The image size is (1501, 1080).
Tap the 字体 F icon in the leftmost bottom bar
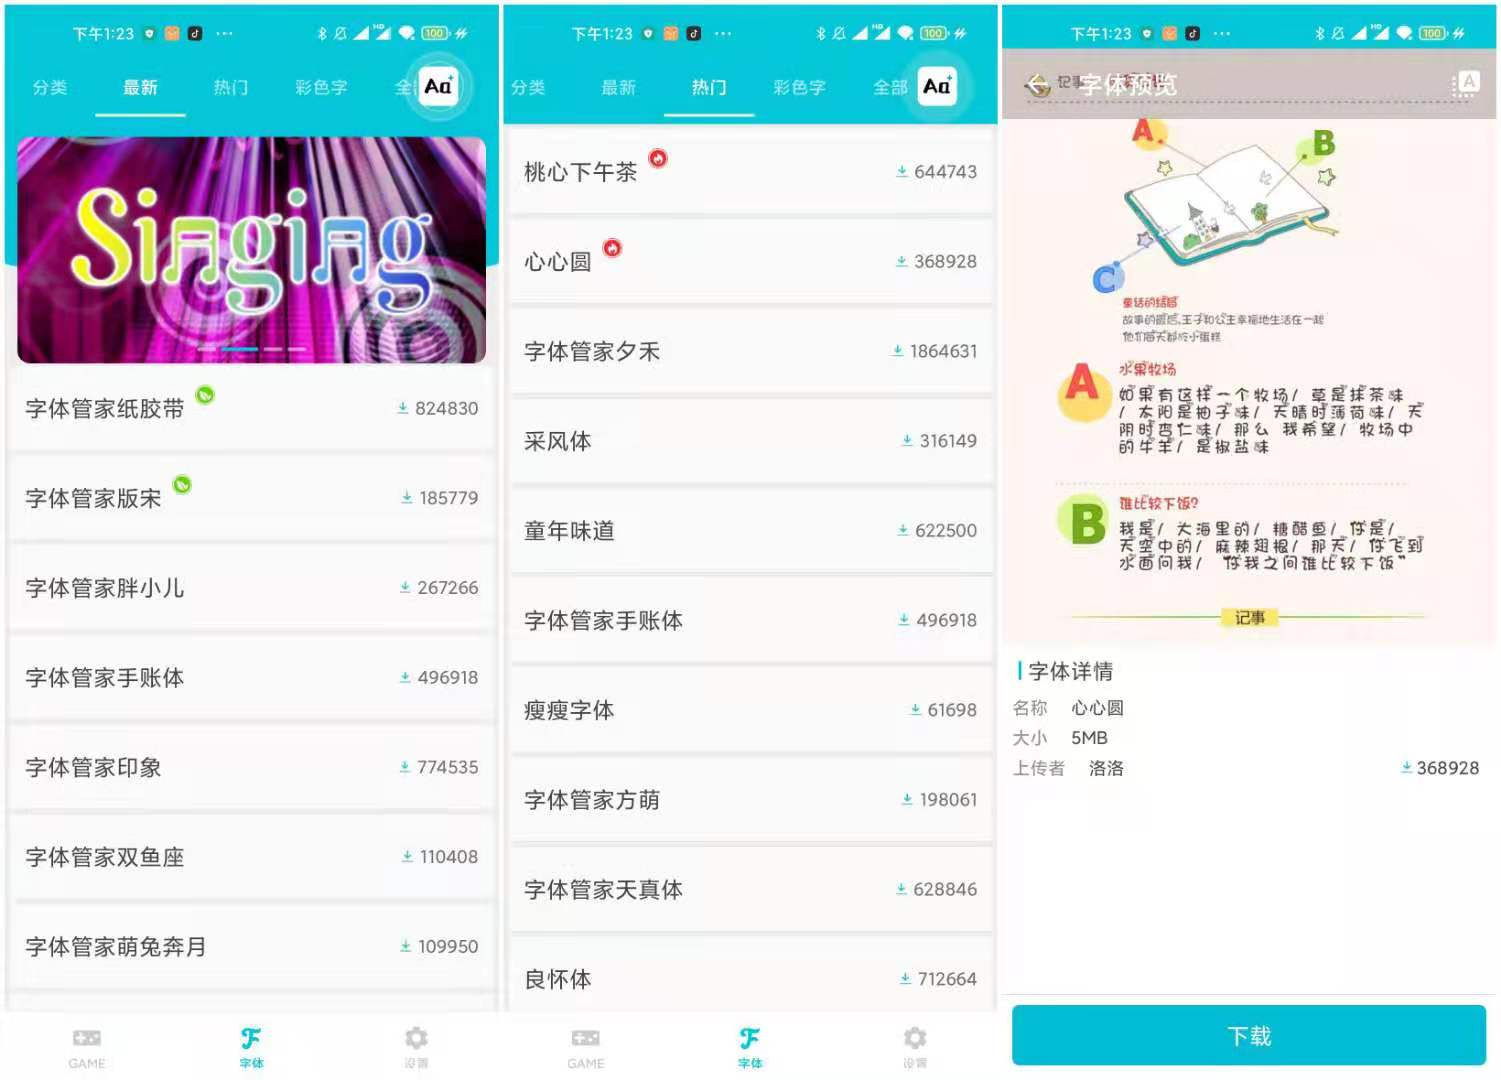251,1046
